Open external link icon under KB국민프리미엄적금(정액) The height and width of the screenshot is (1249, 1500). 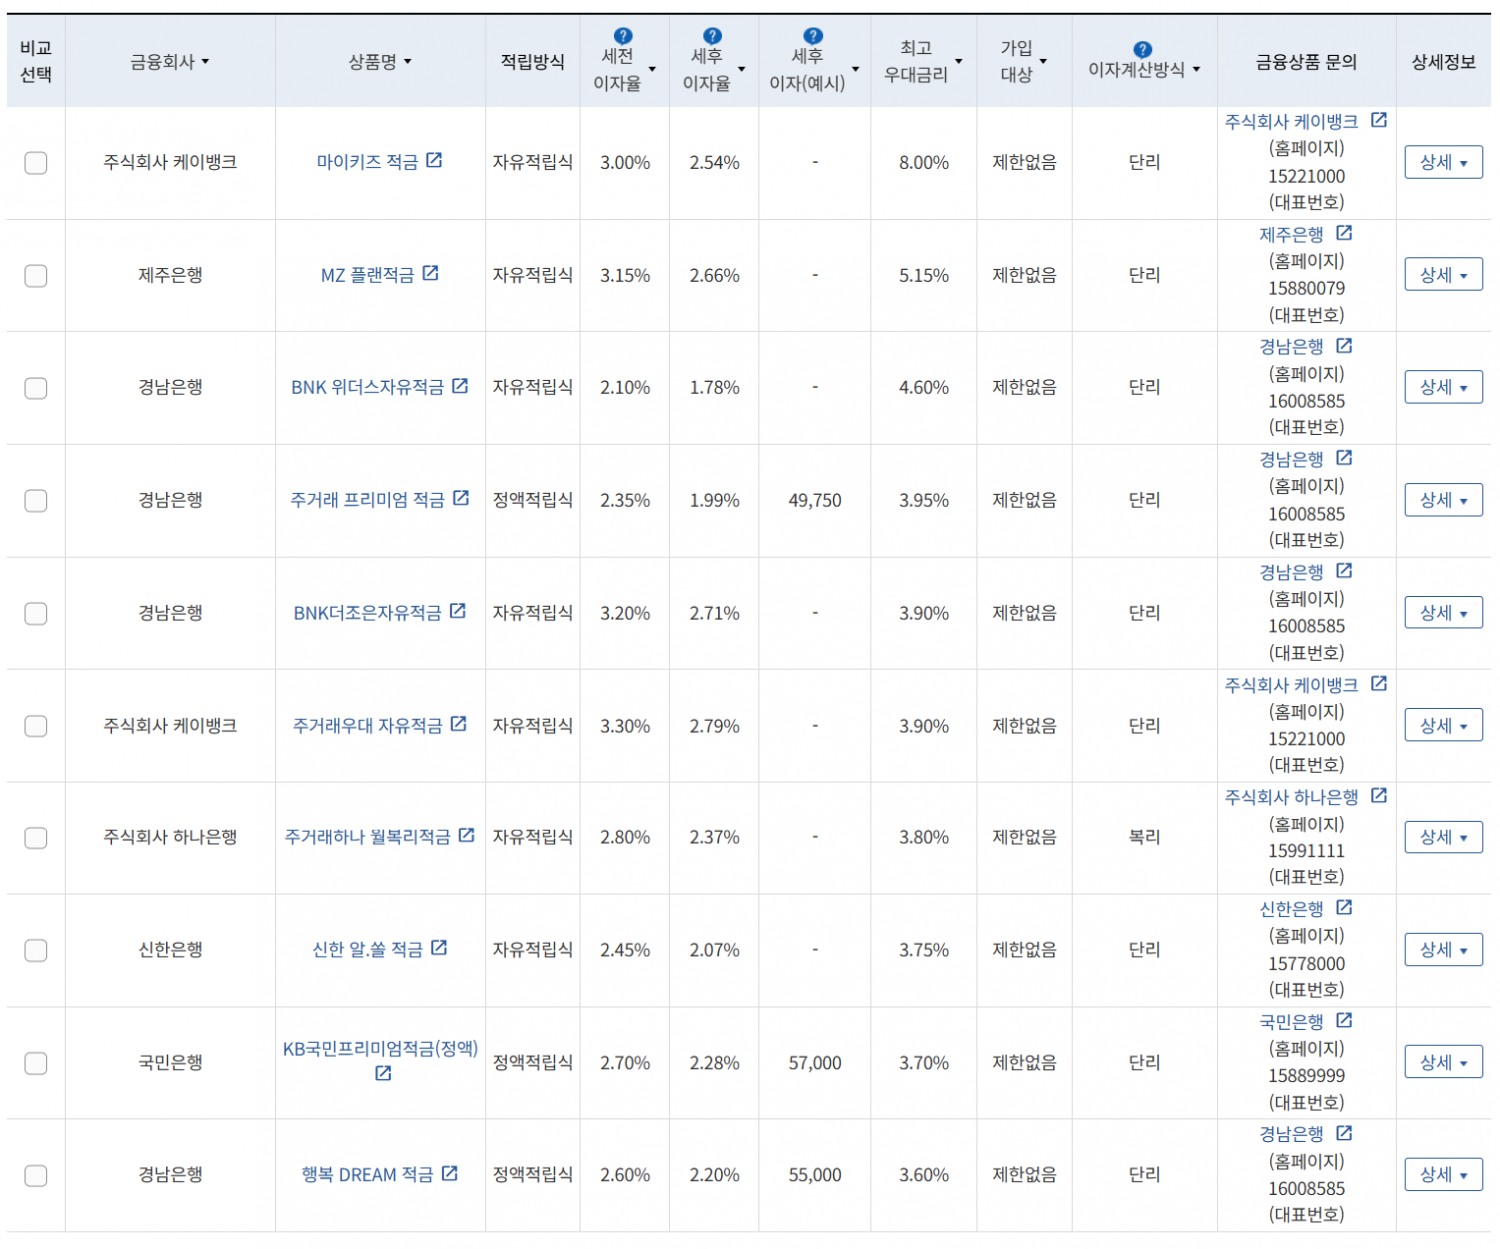tap(383, 1073)
